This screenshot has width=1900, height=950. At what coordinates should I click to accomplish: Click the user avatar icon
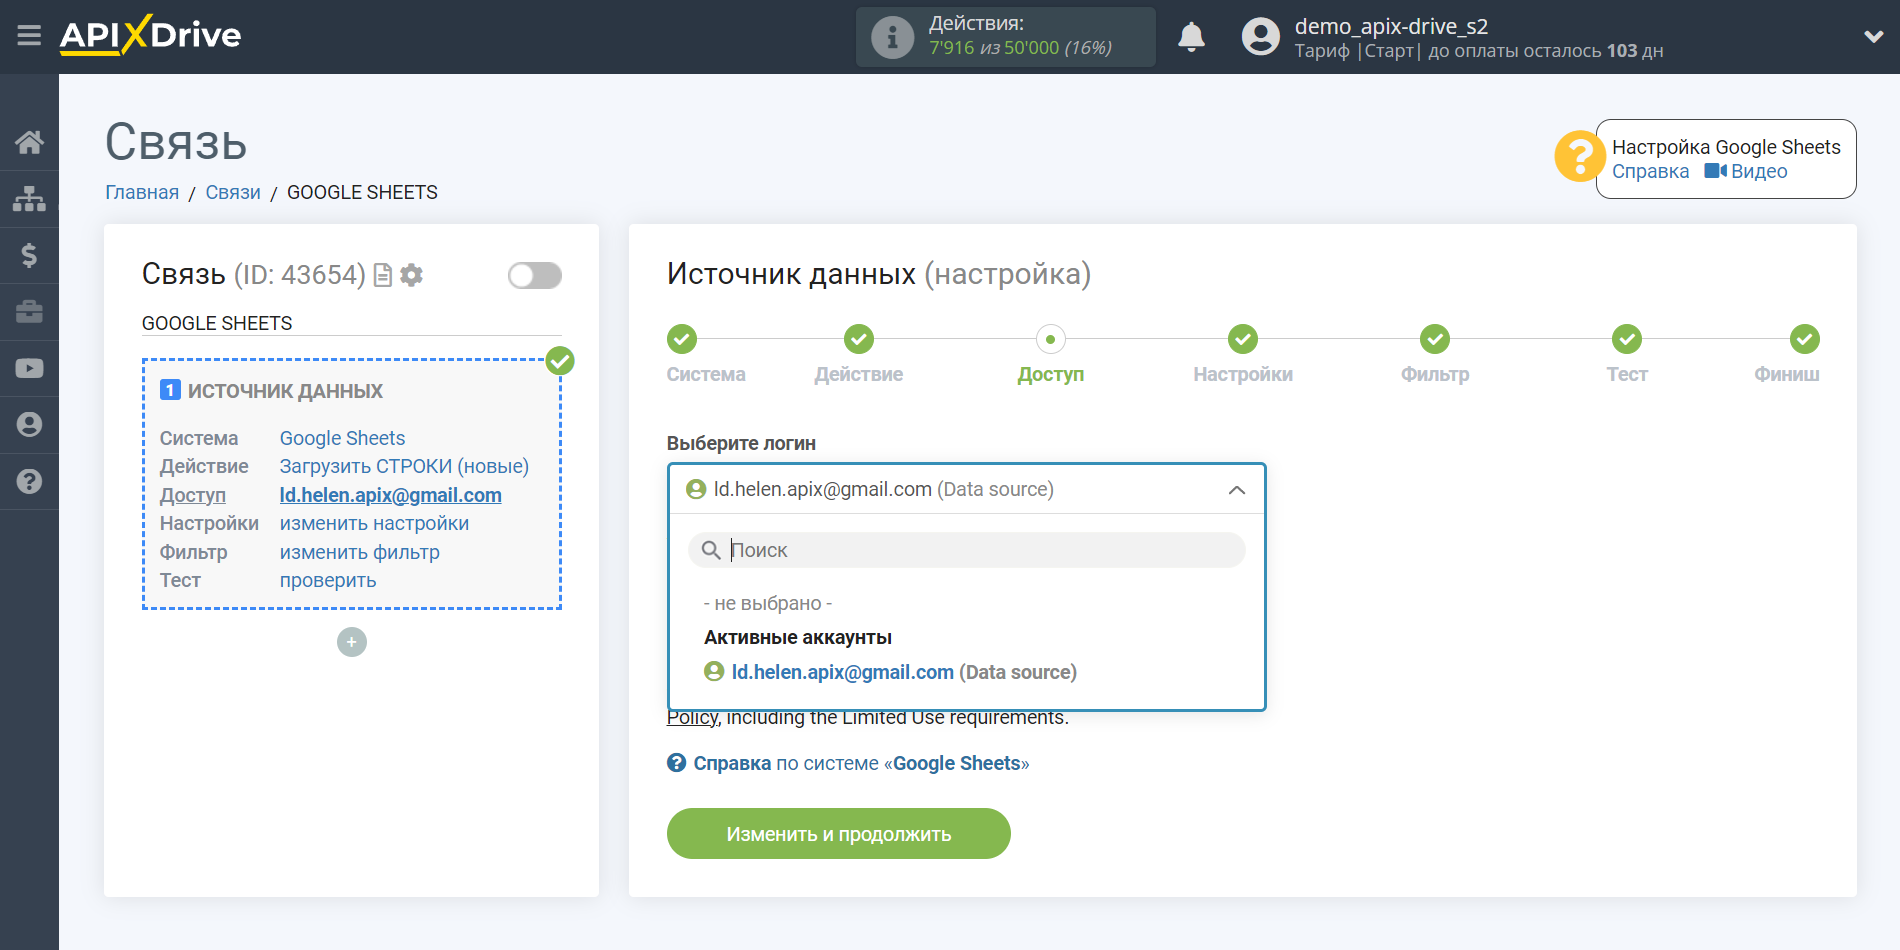1260,37
